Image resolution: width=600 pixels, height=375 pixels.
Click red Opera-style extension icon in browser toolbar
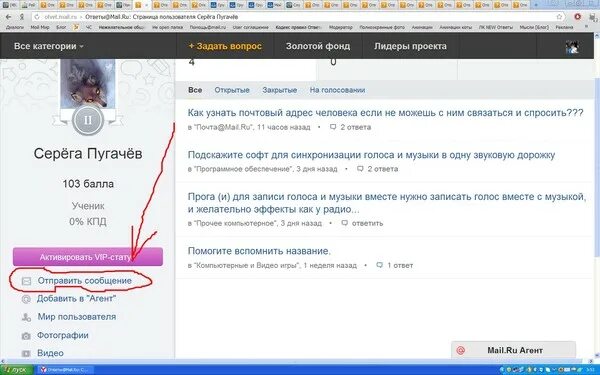coord(577,17)
